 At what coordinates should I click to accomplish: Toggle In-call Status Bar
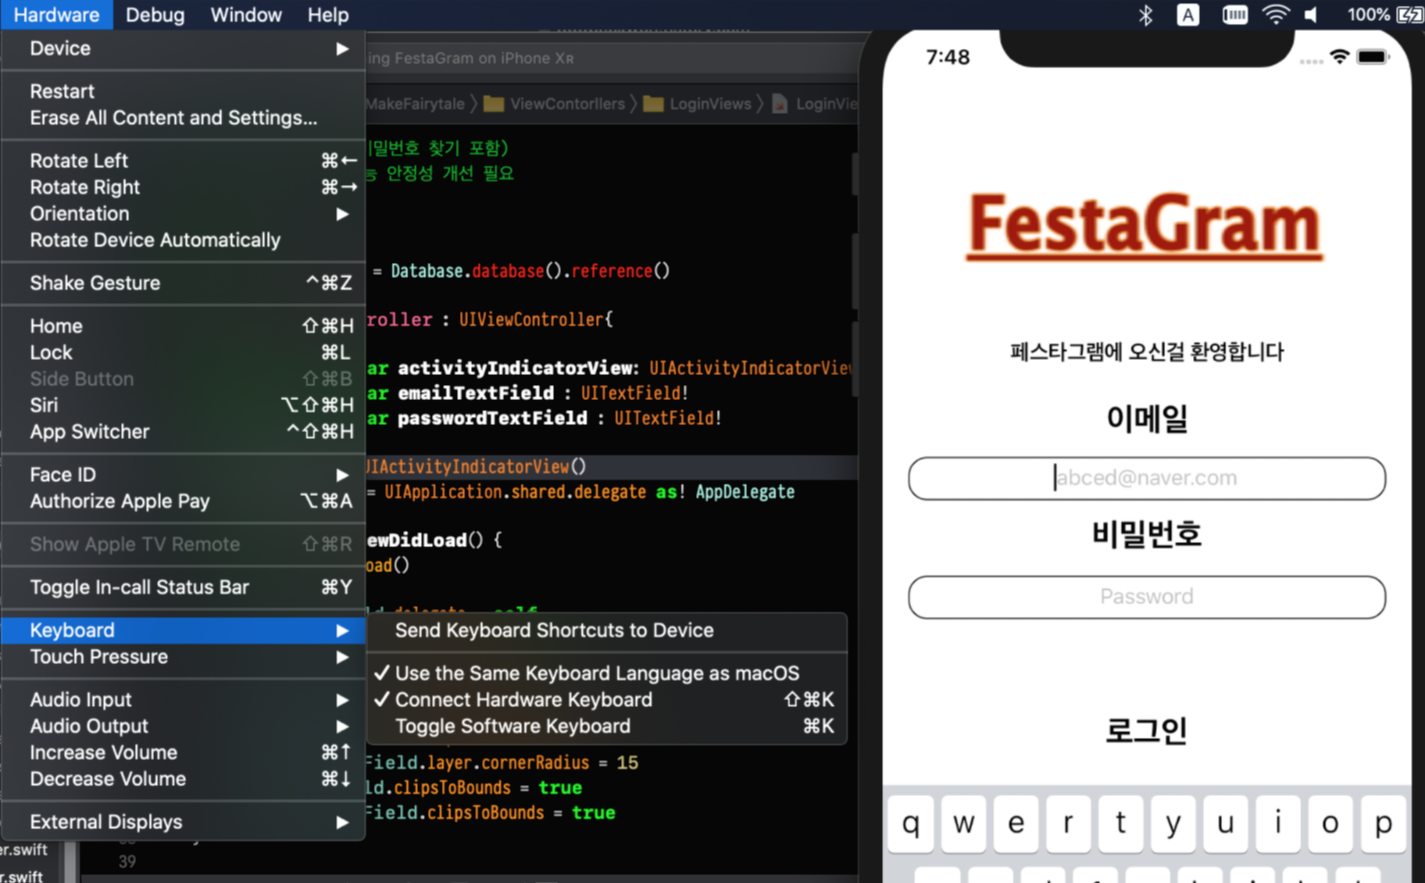(x=183, y=587)
